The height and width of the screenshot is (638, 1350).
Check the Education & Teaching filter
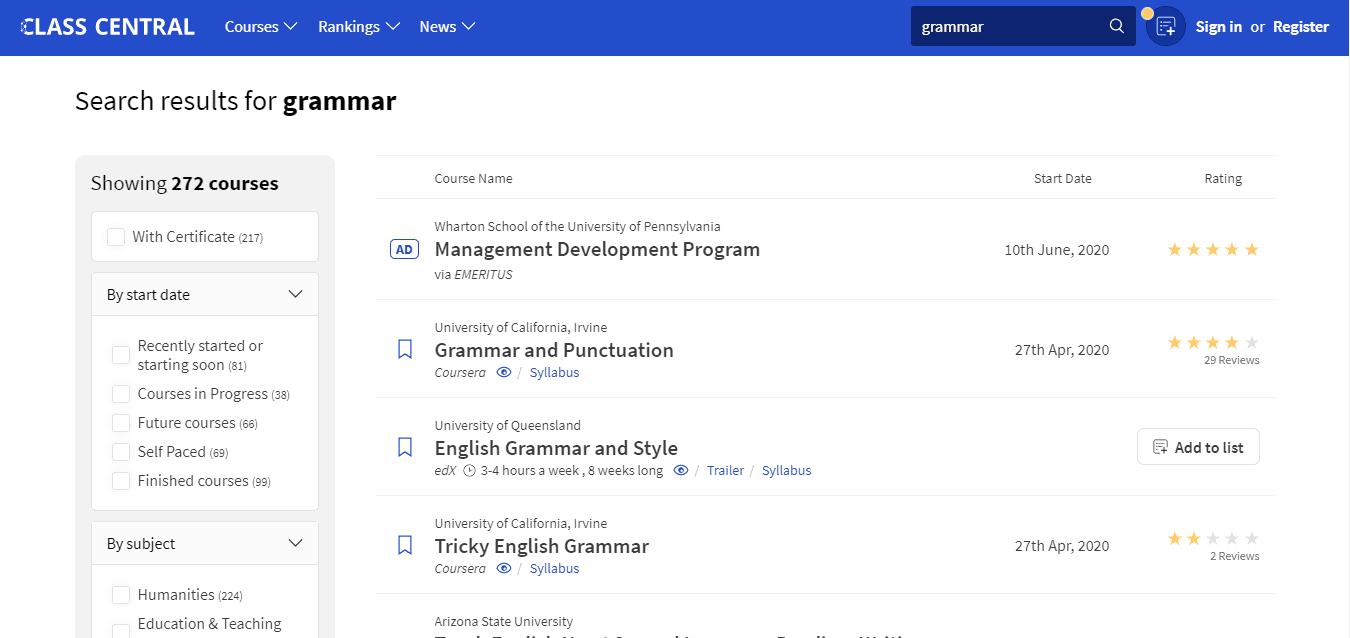121,632
